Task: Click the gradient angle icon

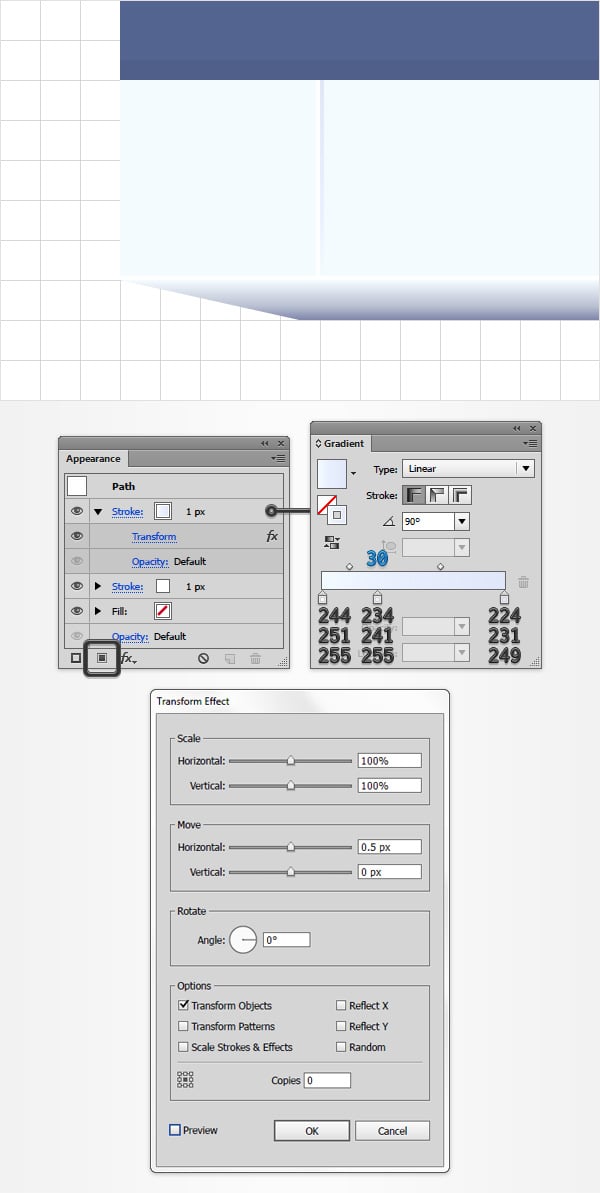Action: [x=389, y=522]
